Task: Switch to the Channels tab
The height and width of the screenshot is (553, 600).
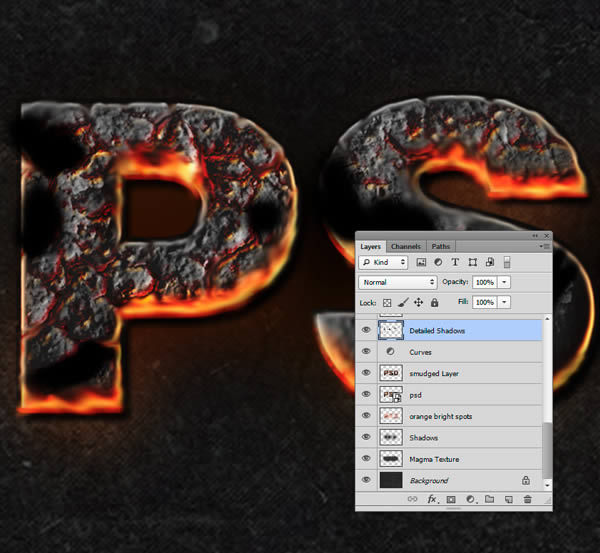Action: [406, 246]
